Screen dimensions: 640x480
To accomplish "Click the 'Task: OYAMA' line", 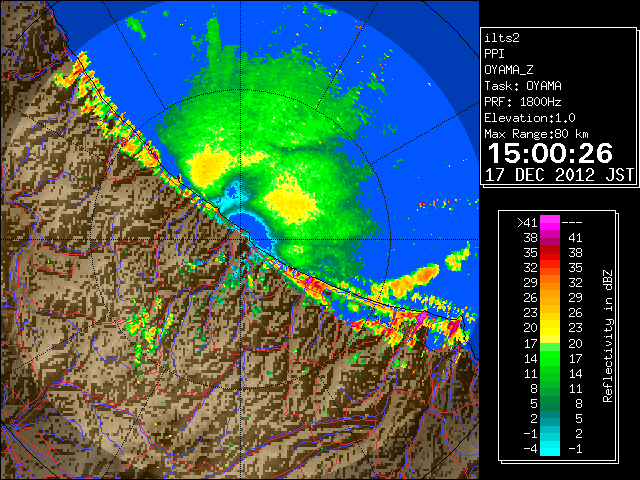I will click(523, 86).
